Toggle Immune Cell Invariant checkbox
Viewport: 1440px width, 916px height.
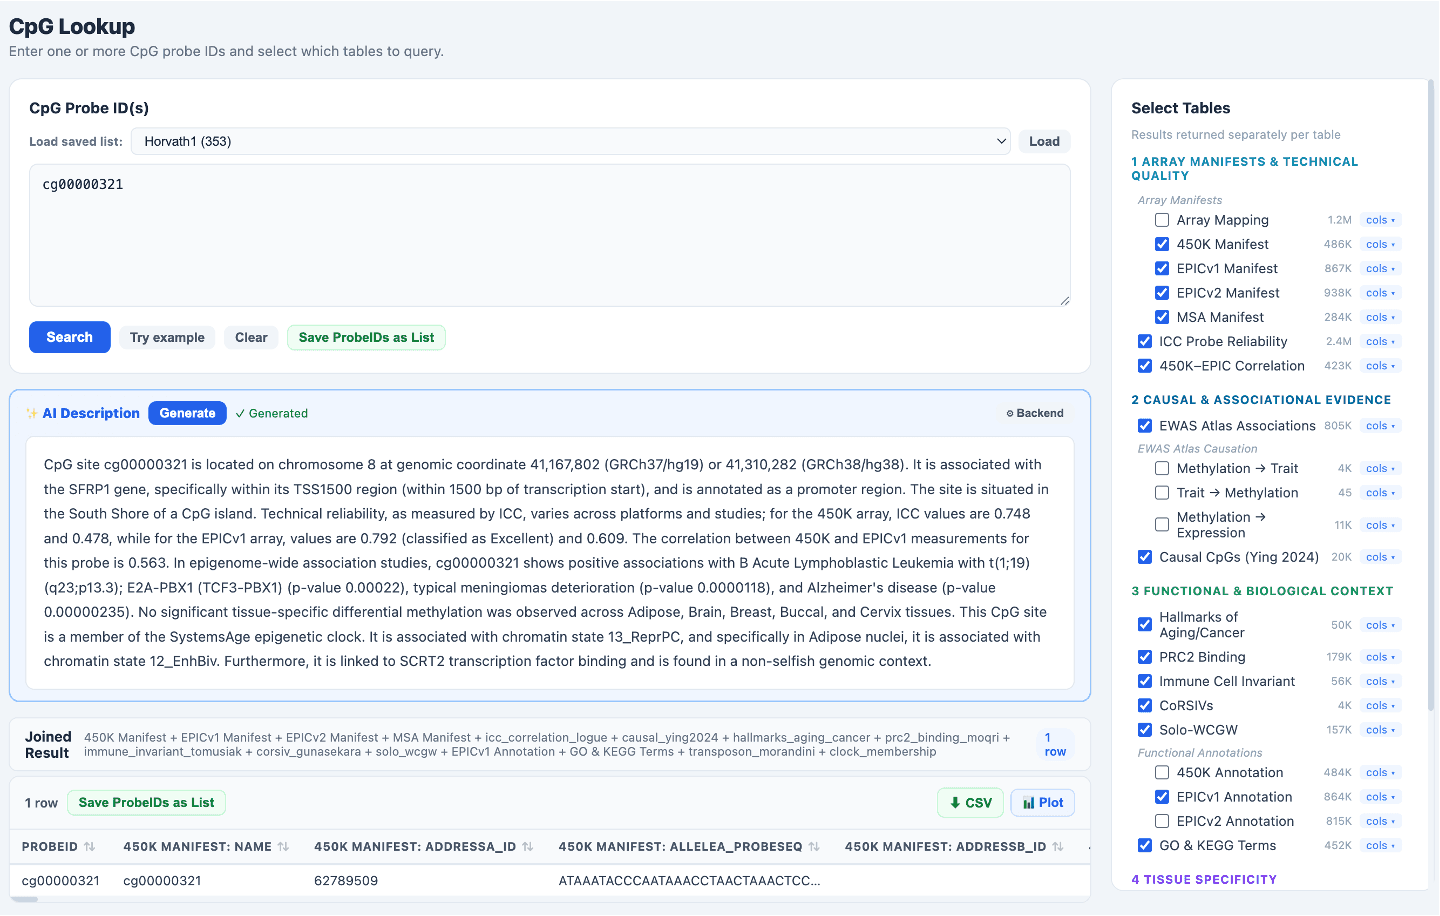(1145, 682)
